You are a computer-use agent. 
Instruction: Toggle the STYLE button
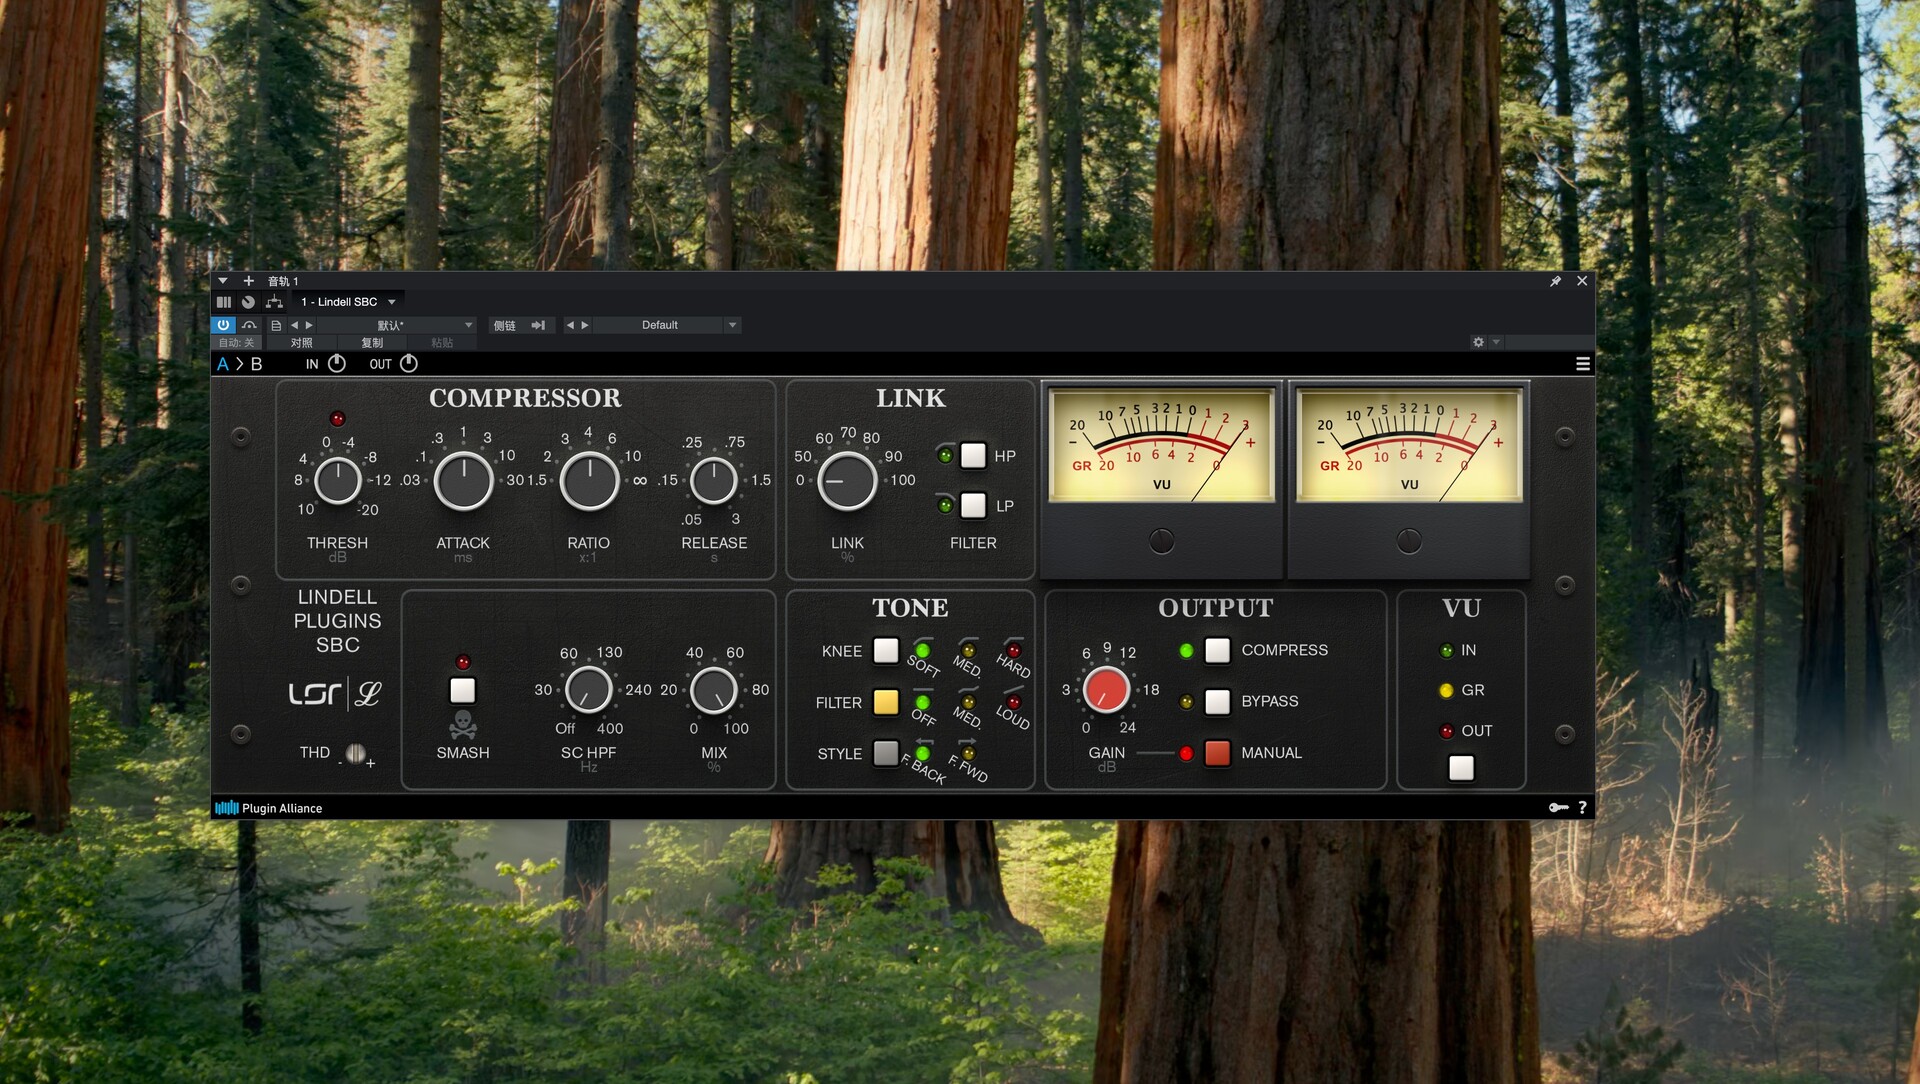point(886,753)
